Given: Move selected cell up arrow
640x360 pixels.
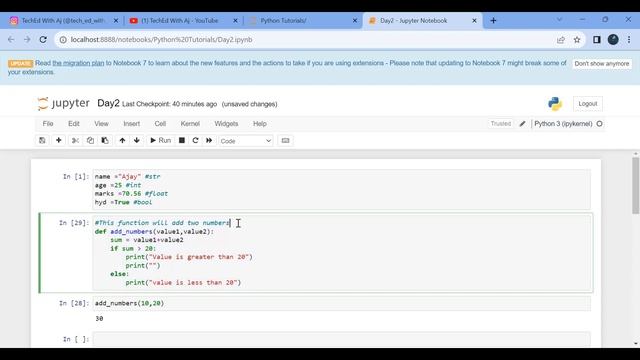Looking at the screenshot, I should click(x=122, y=140).
